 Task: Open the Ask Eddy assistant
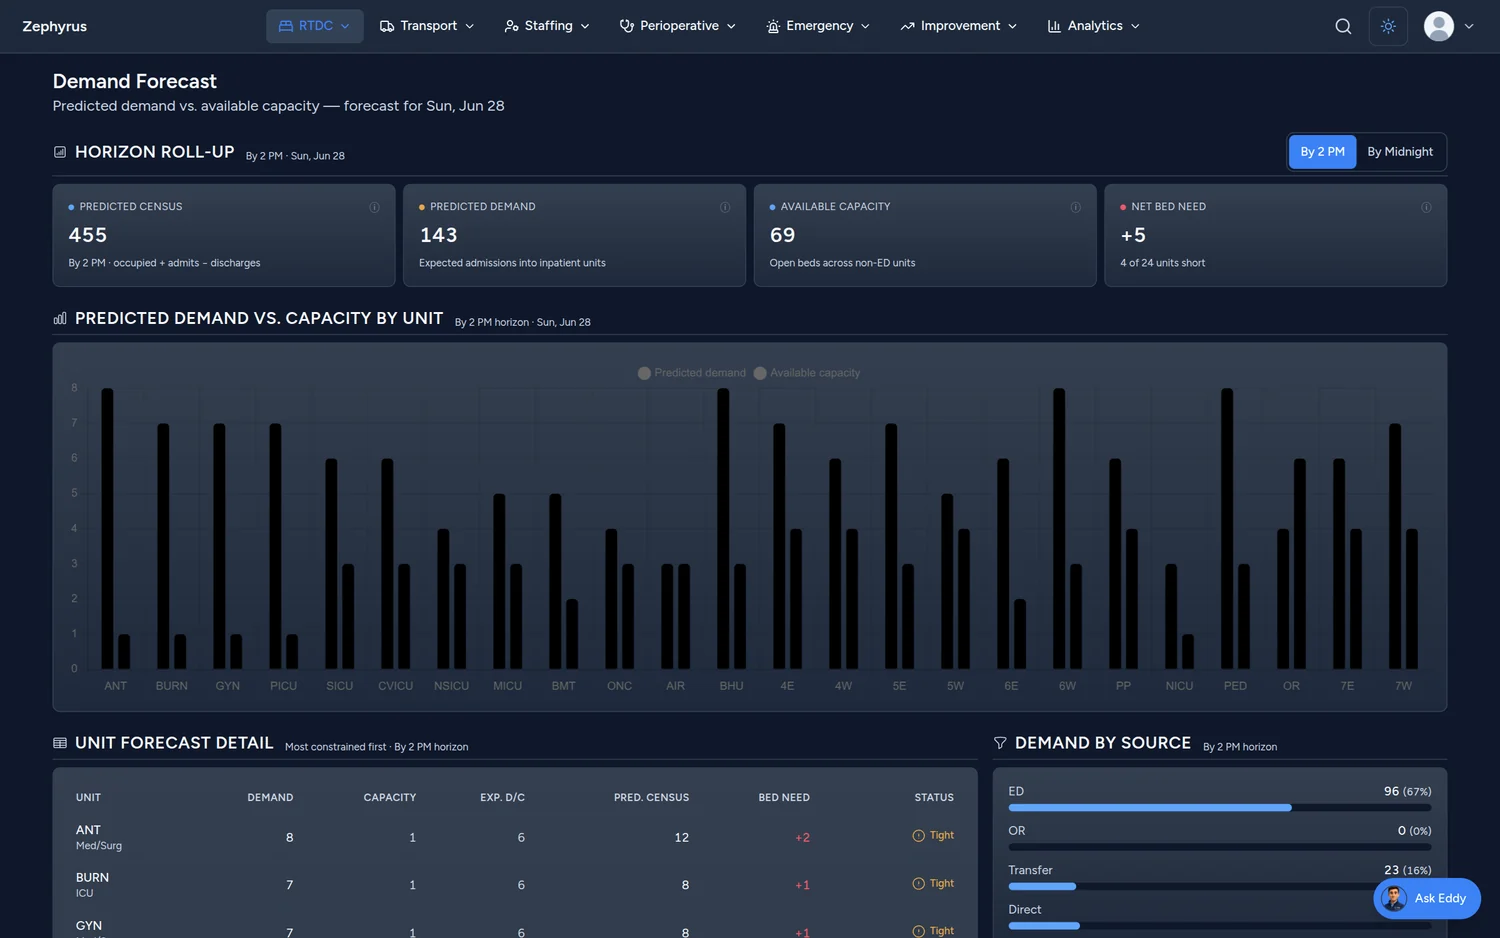tap(1427, 898)
